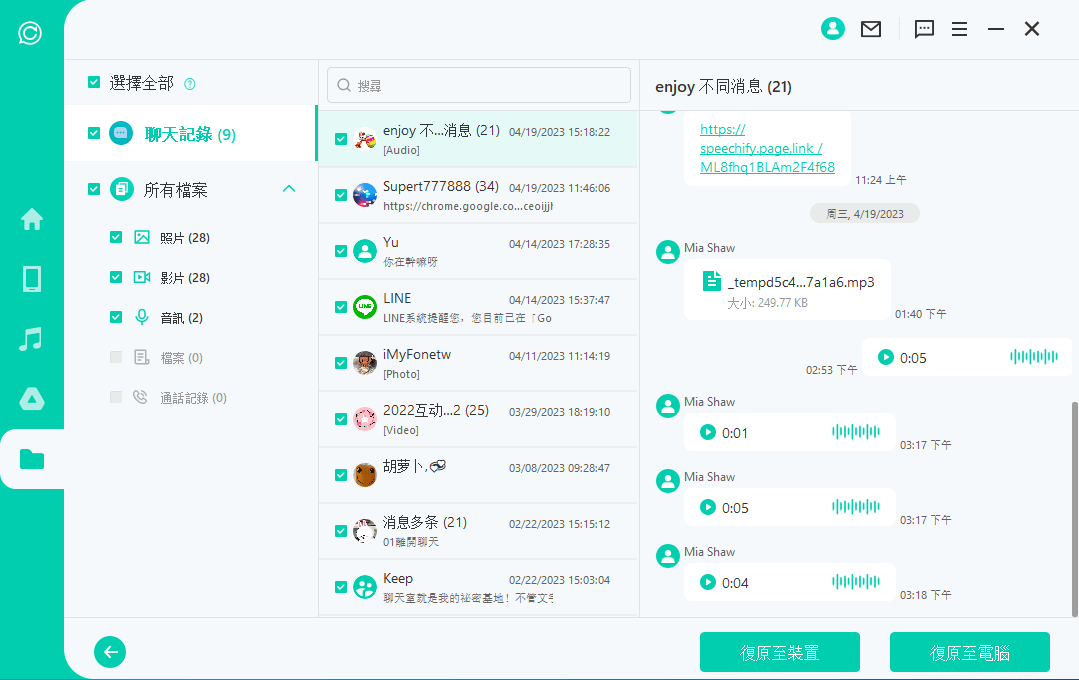The image size is (1079, 680).
Task: Open the cloud backup section in sidebar
Action: [31, 399]
